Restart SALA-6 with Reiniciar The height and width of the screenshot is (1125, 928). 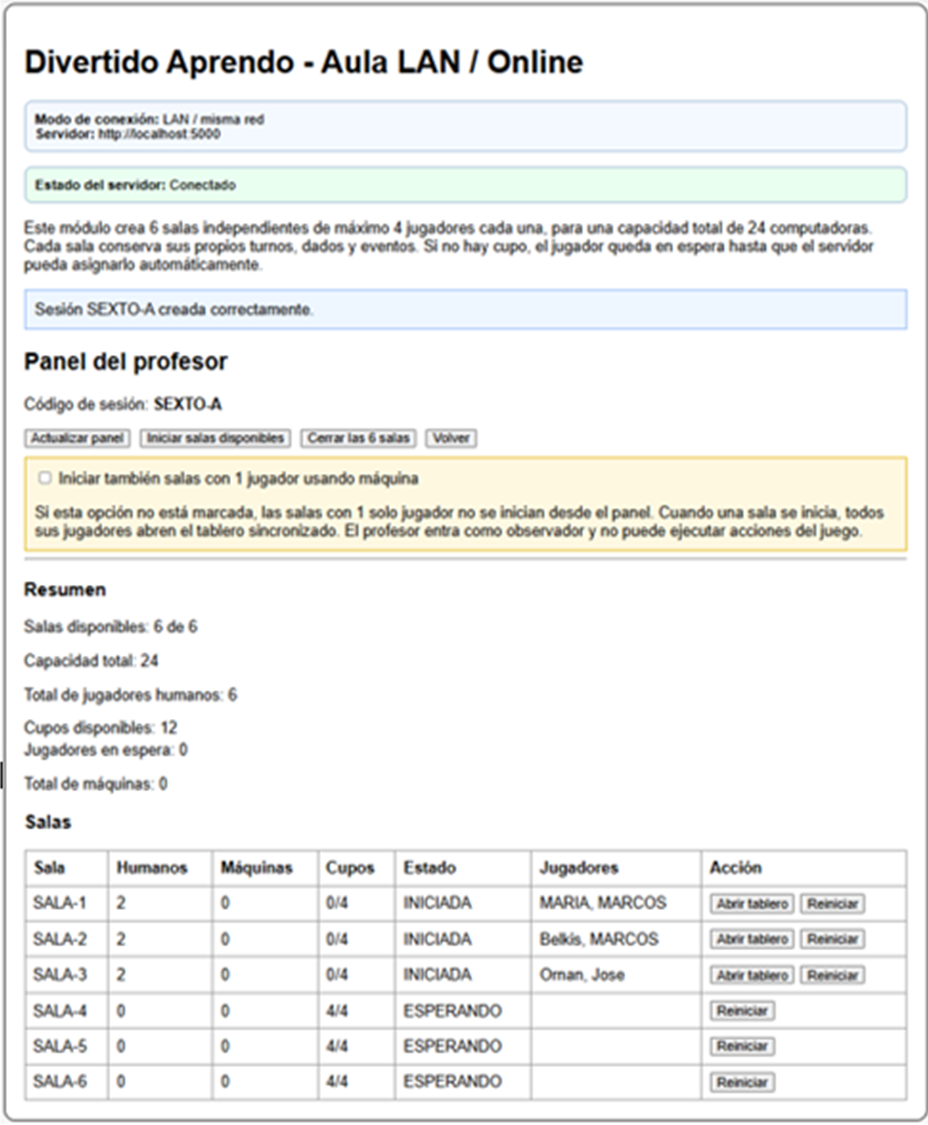pyautogui.click(x=742, y=1082)
